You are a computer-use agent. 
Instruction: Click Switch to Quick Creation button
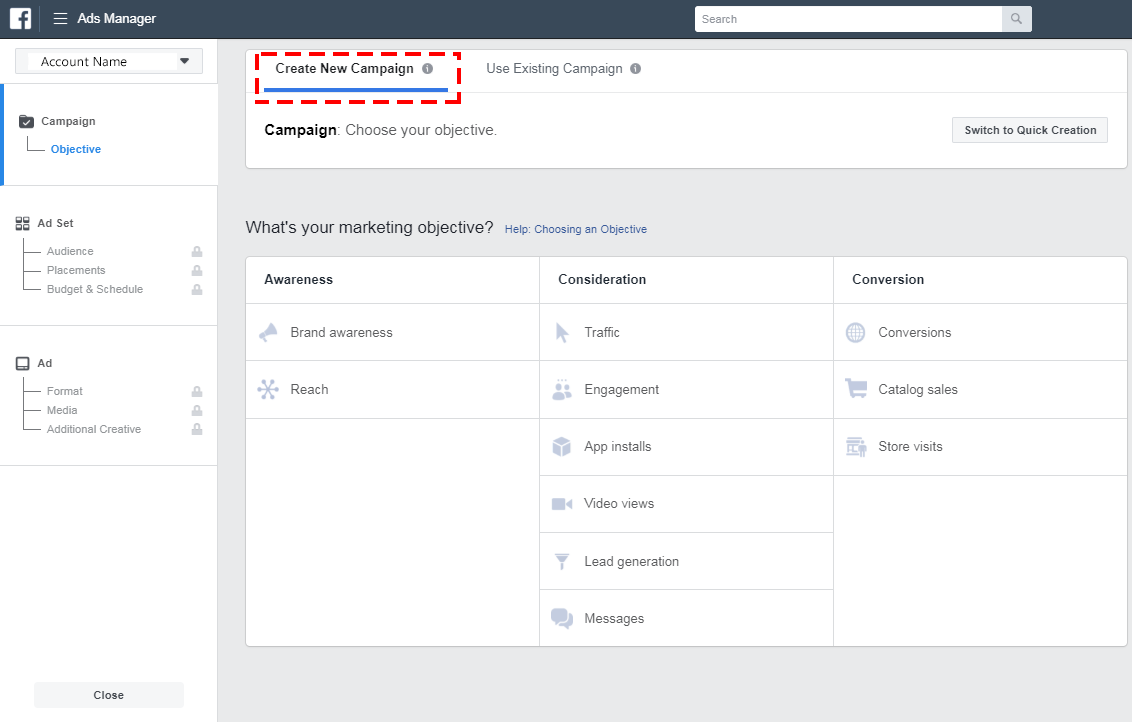click(1029, 130)
